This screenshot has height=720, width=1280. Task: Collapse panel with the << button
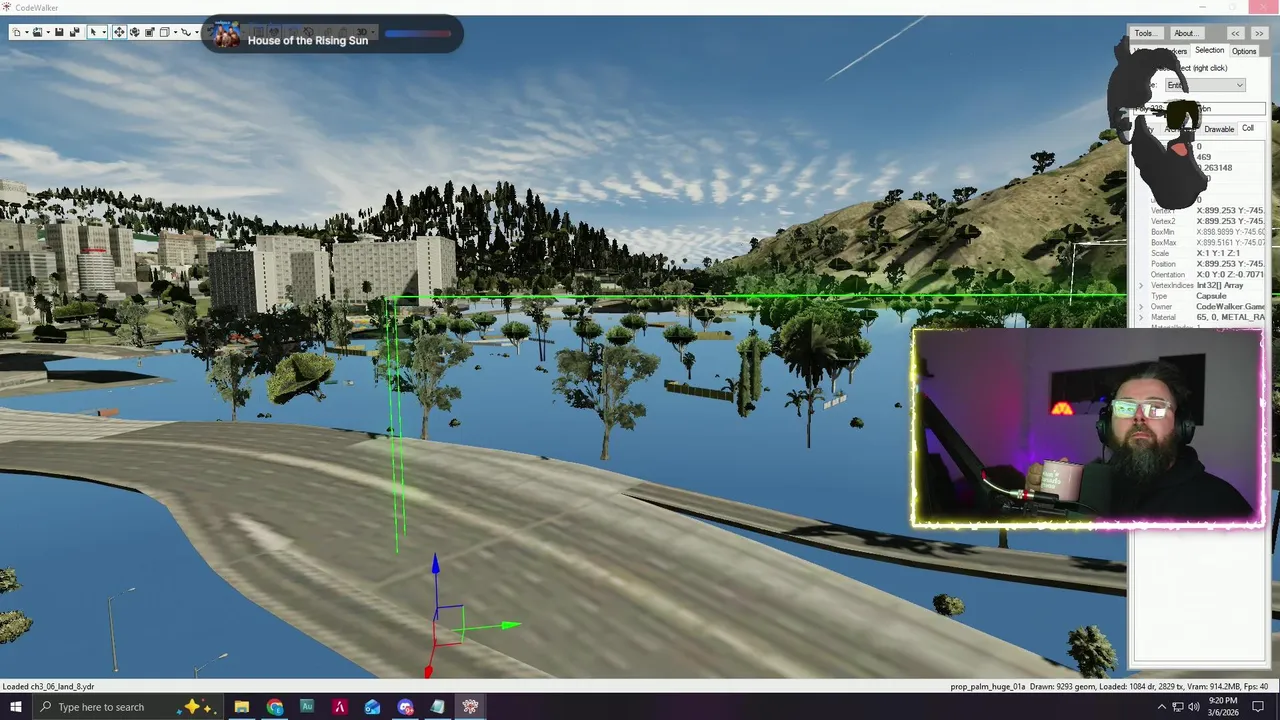tap(1235, 33)
